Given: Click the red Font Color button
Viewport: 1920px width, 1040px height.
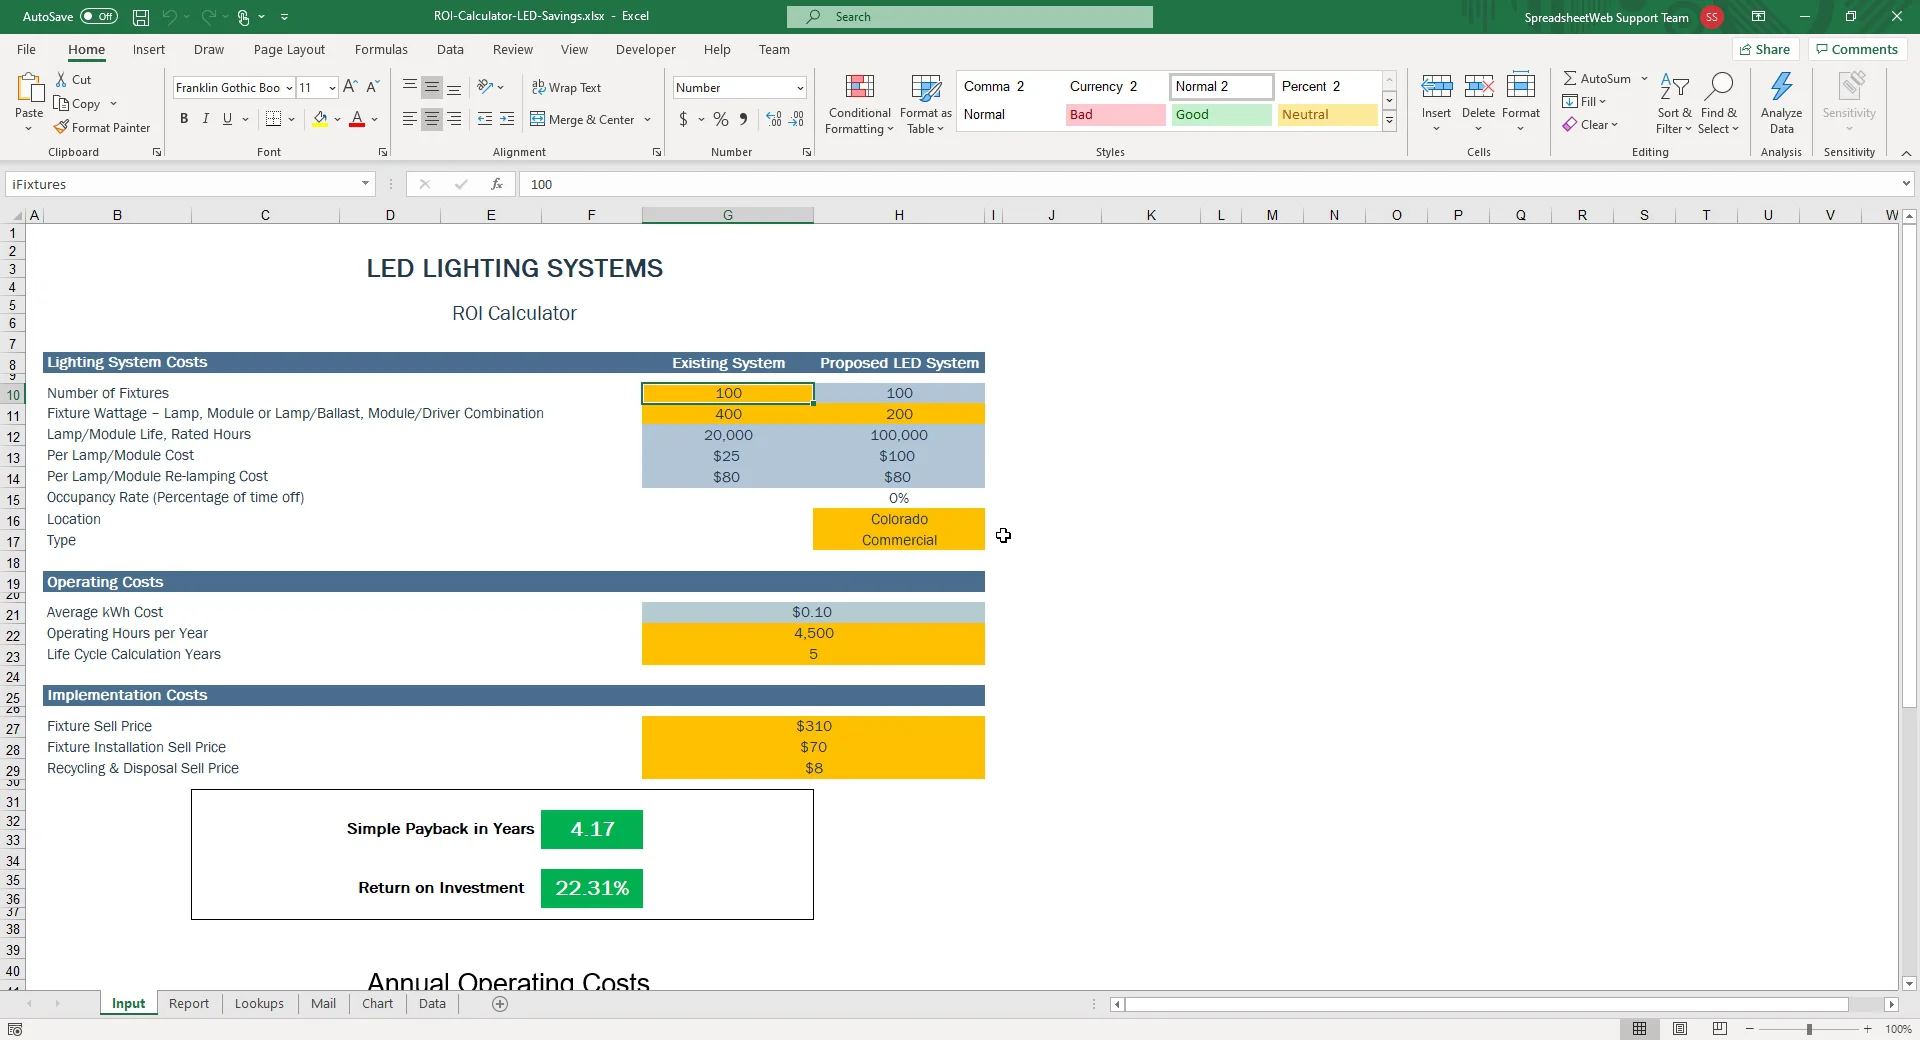Looking at the screenshot, I should point(357,119).
